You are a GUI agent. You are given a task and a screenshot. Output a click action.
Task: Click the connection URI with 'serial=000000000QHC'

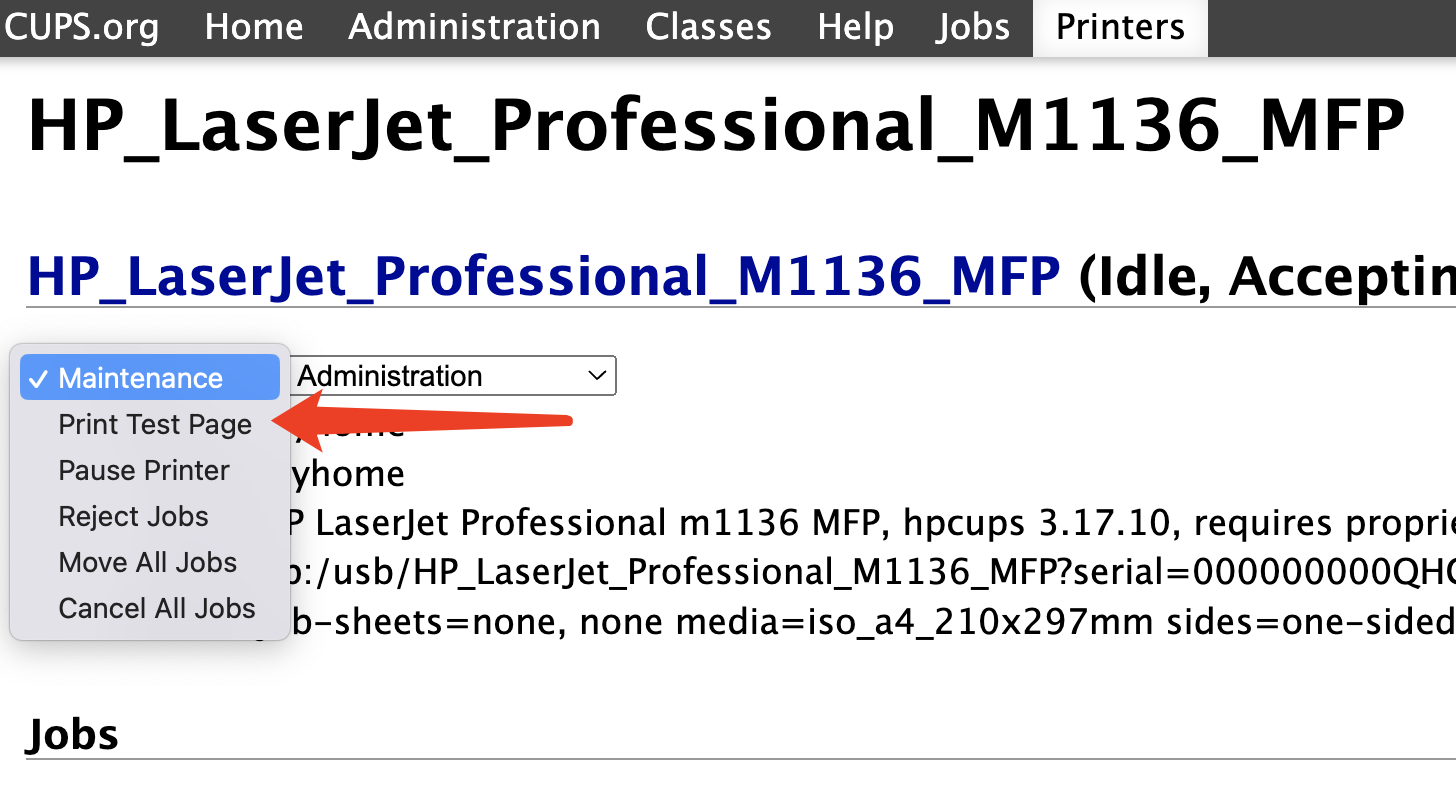pyautogui.click(x=873, y=572)
